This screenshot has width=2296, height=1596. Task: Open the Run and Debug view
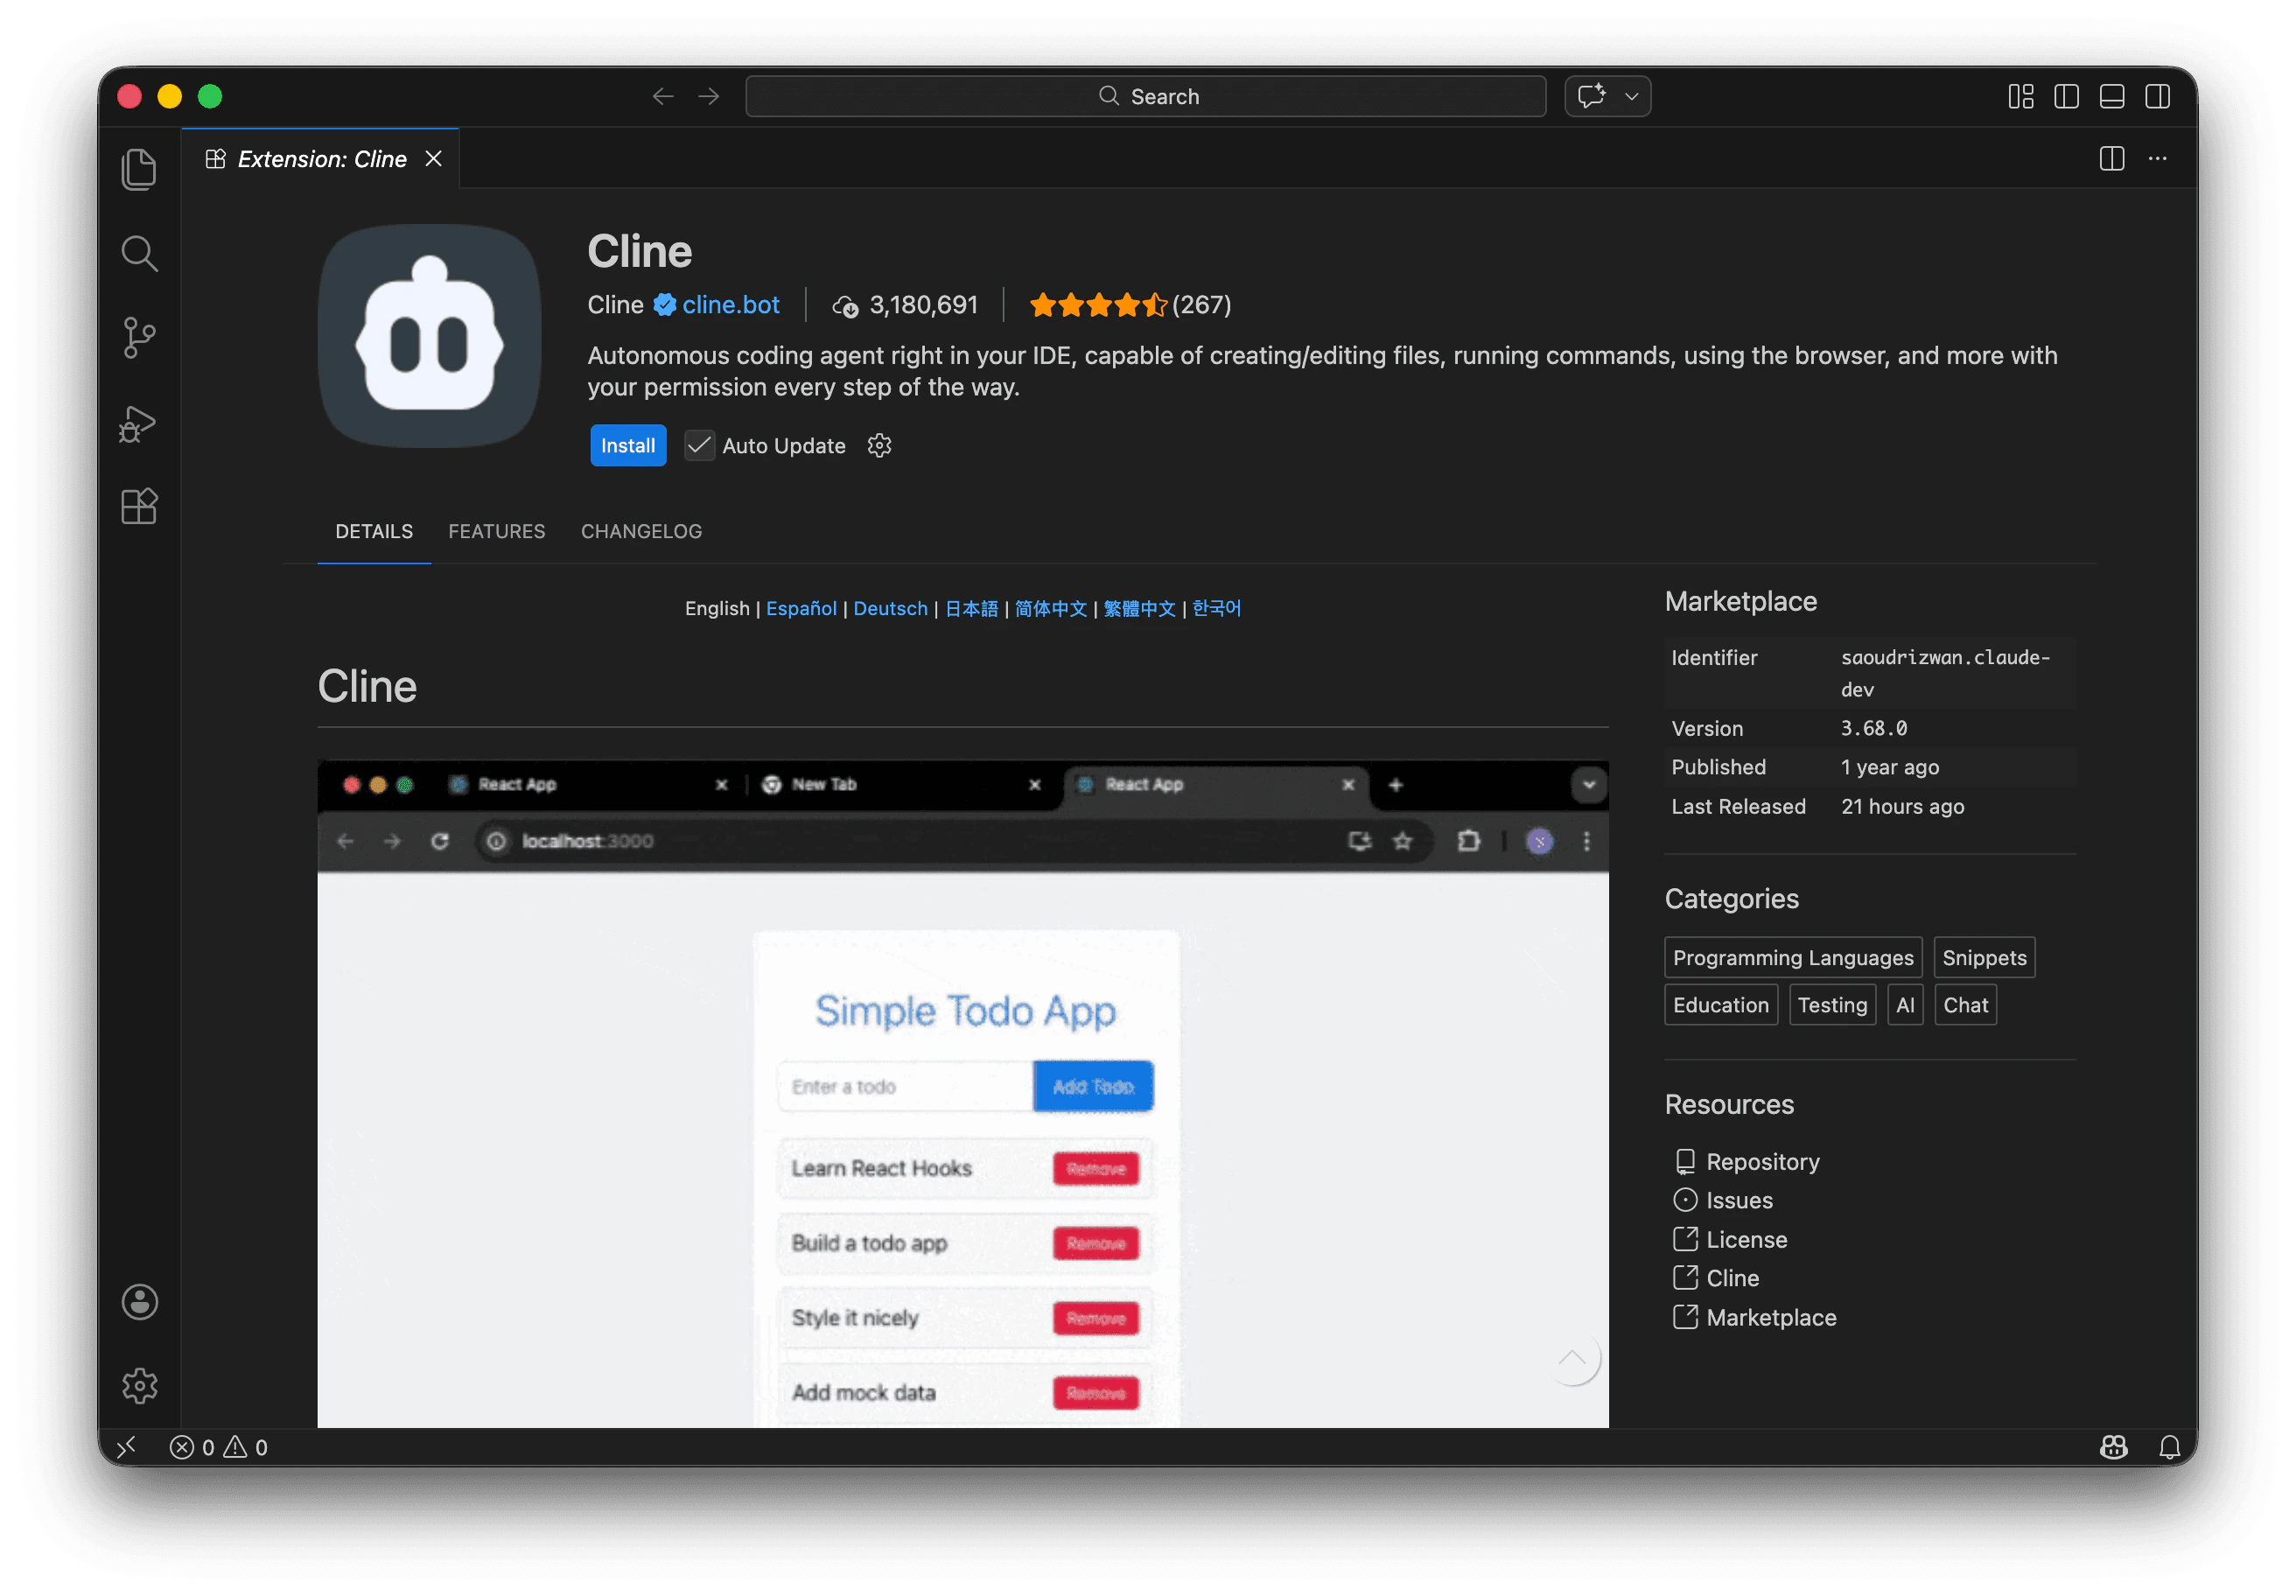pyautogui.click(x=139, y=423)
